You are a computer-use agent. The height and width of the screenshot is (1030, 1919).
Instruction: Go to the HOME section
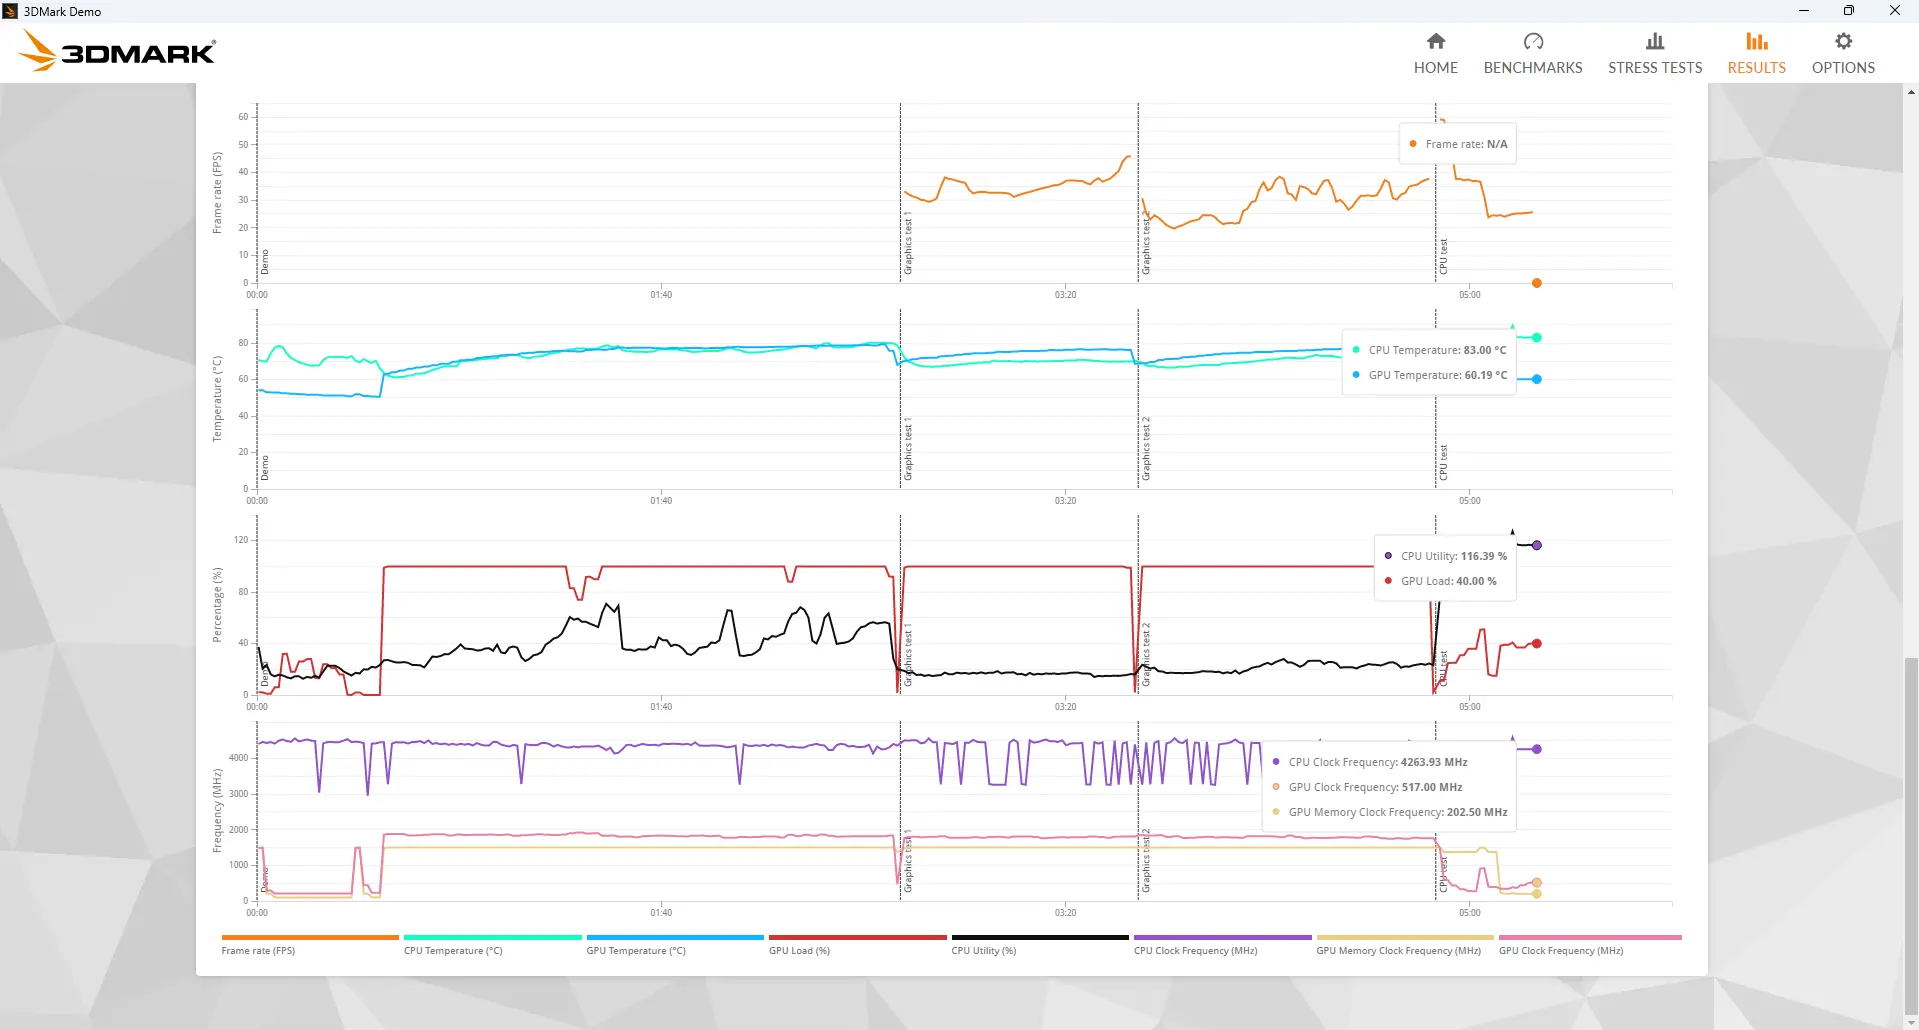coord(1435,53)
